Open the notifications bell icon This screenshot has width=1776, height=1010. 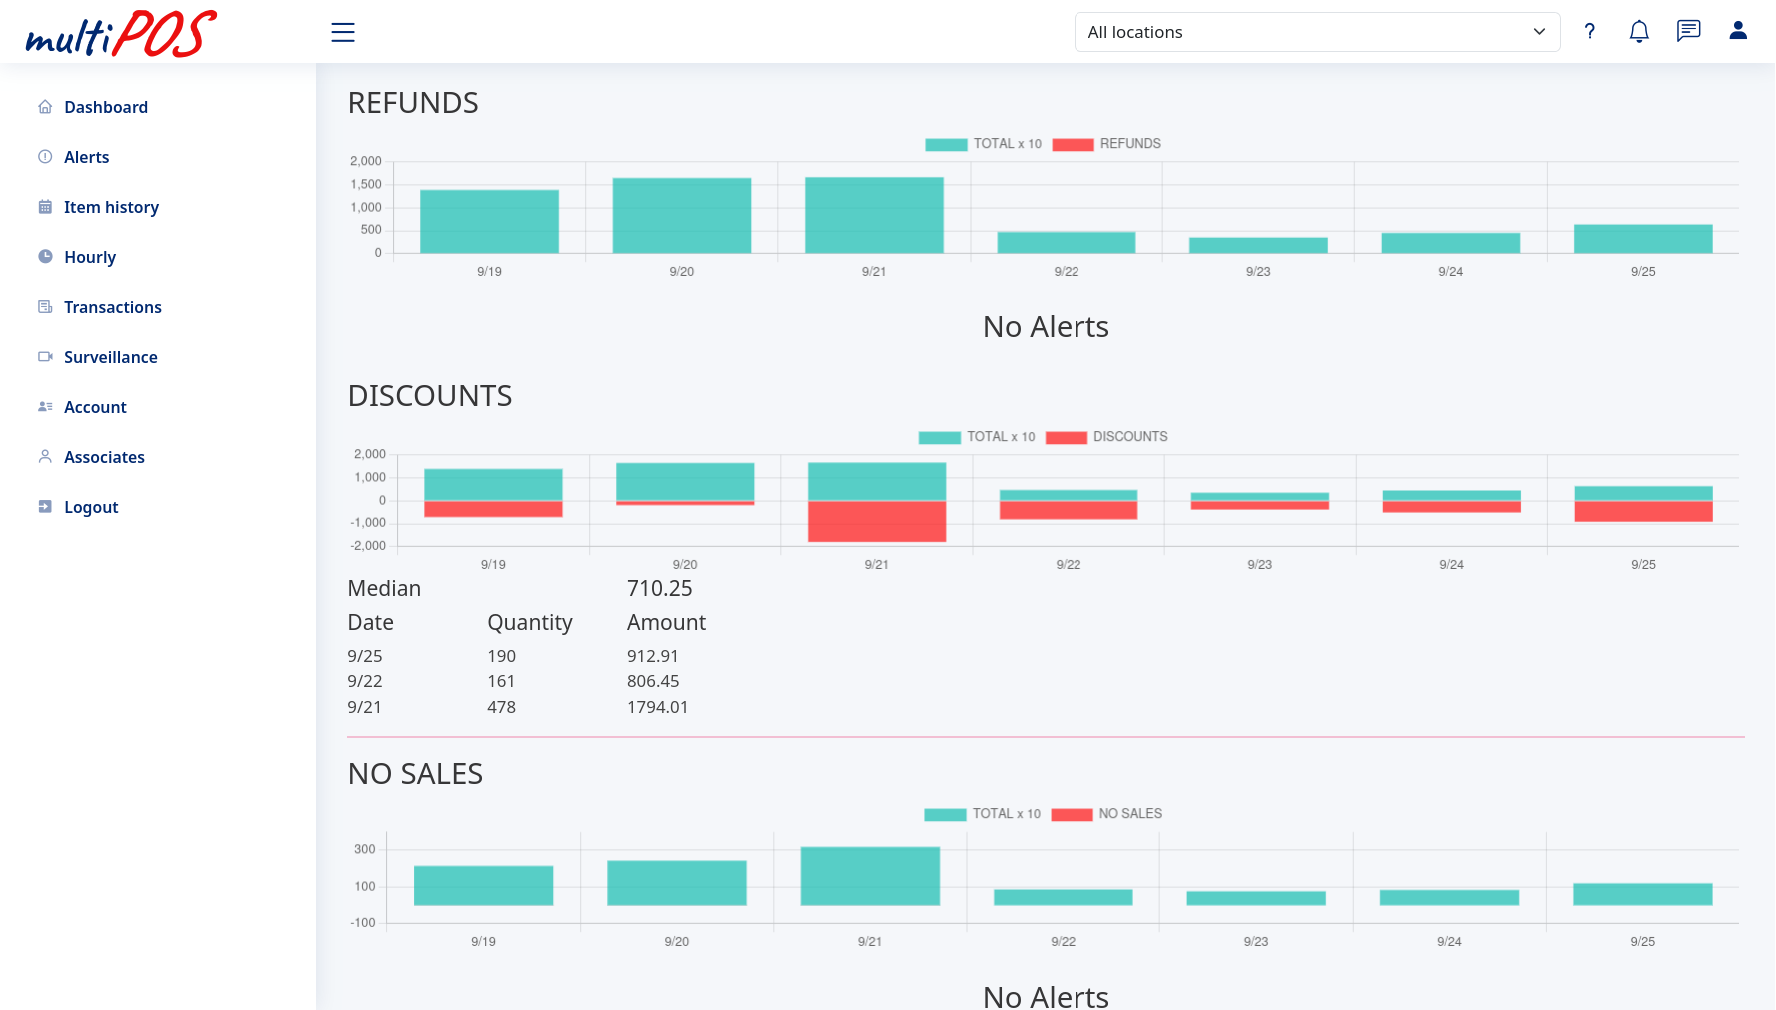coord(1639,32)
